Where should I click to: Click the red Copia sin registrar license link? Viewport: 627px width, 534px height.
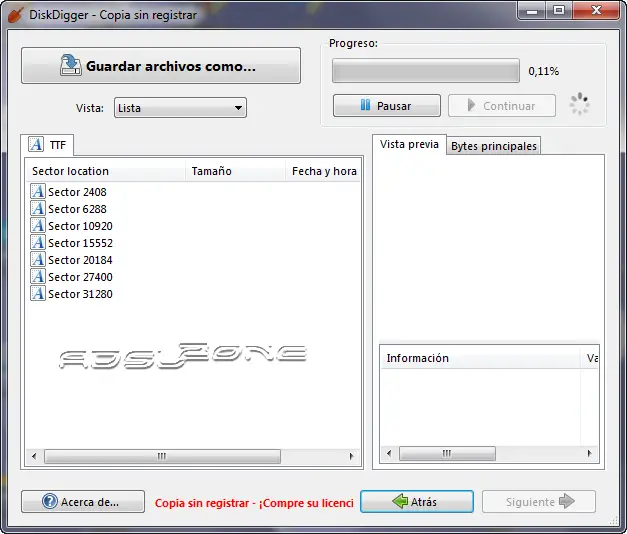tap(254, 503)
